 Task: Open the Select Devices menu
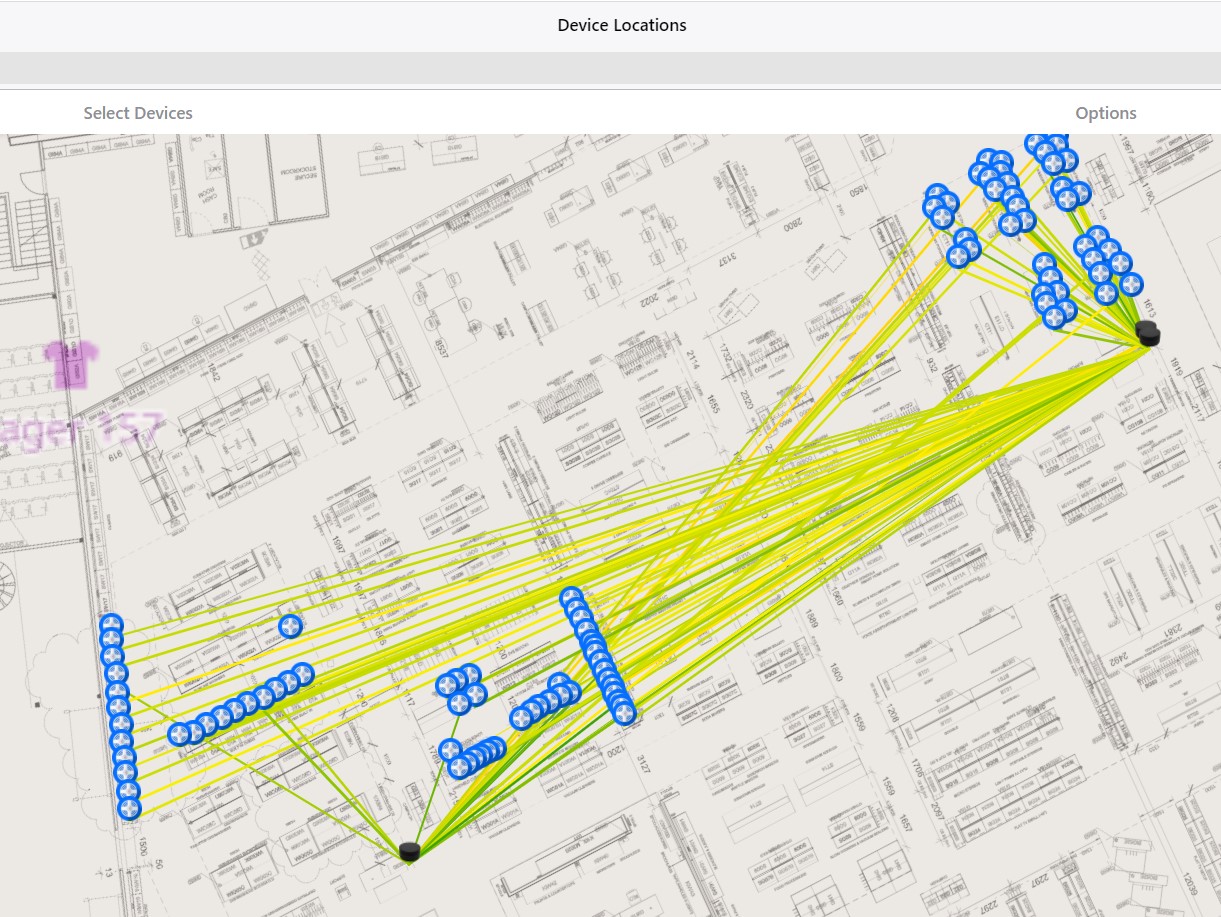point(138,113)
